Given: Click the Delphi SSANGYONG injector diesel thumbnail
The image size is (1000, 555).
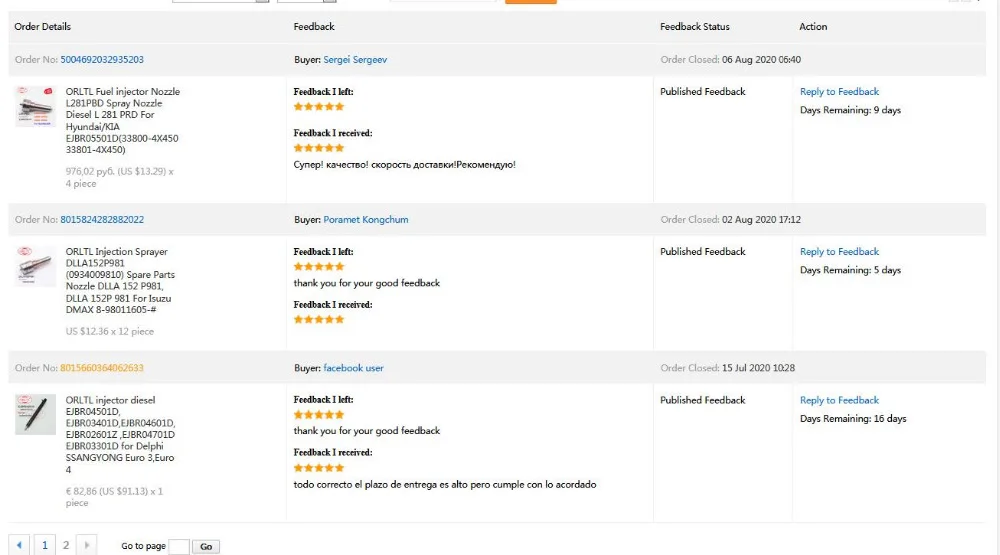Looking at the screenshot, I should [35, 414].
